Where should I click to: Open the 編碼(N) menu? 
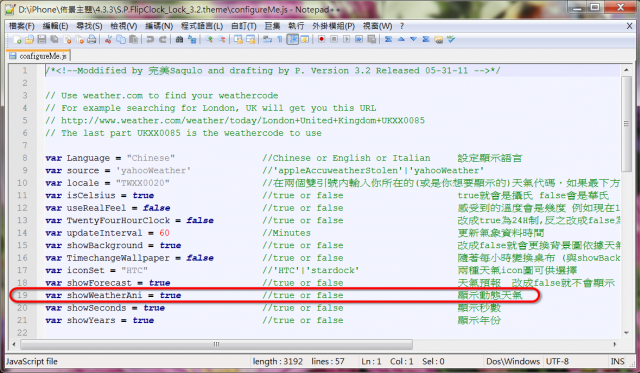(x=159, y=26)
